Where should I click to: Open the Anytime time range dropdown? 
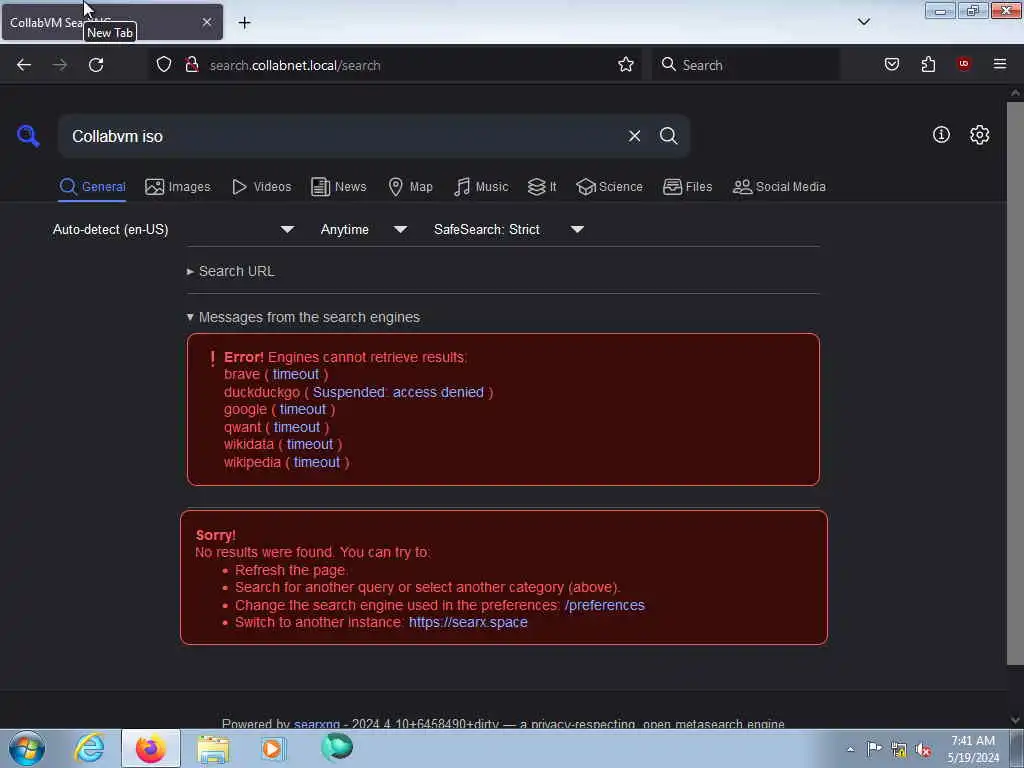[x=364, y=229]
